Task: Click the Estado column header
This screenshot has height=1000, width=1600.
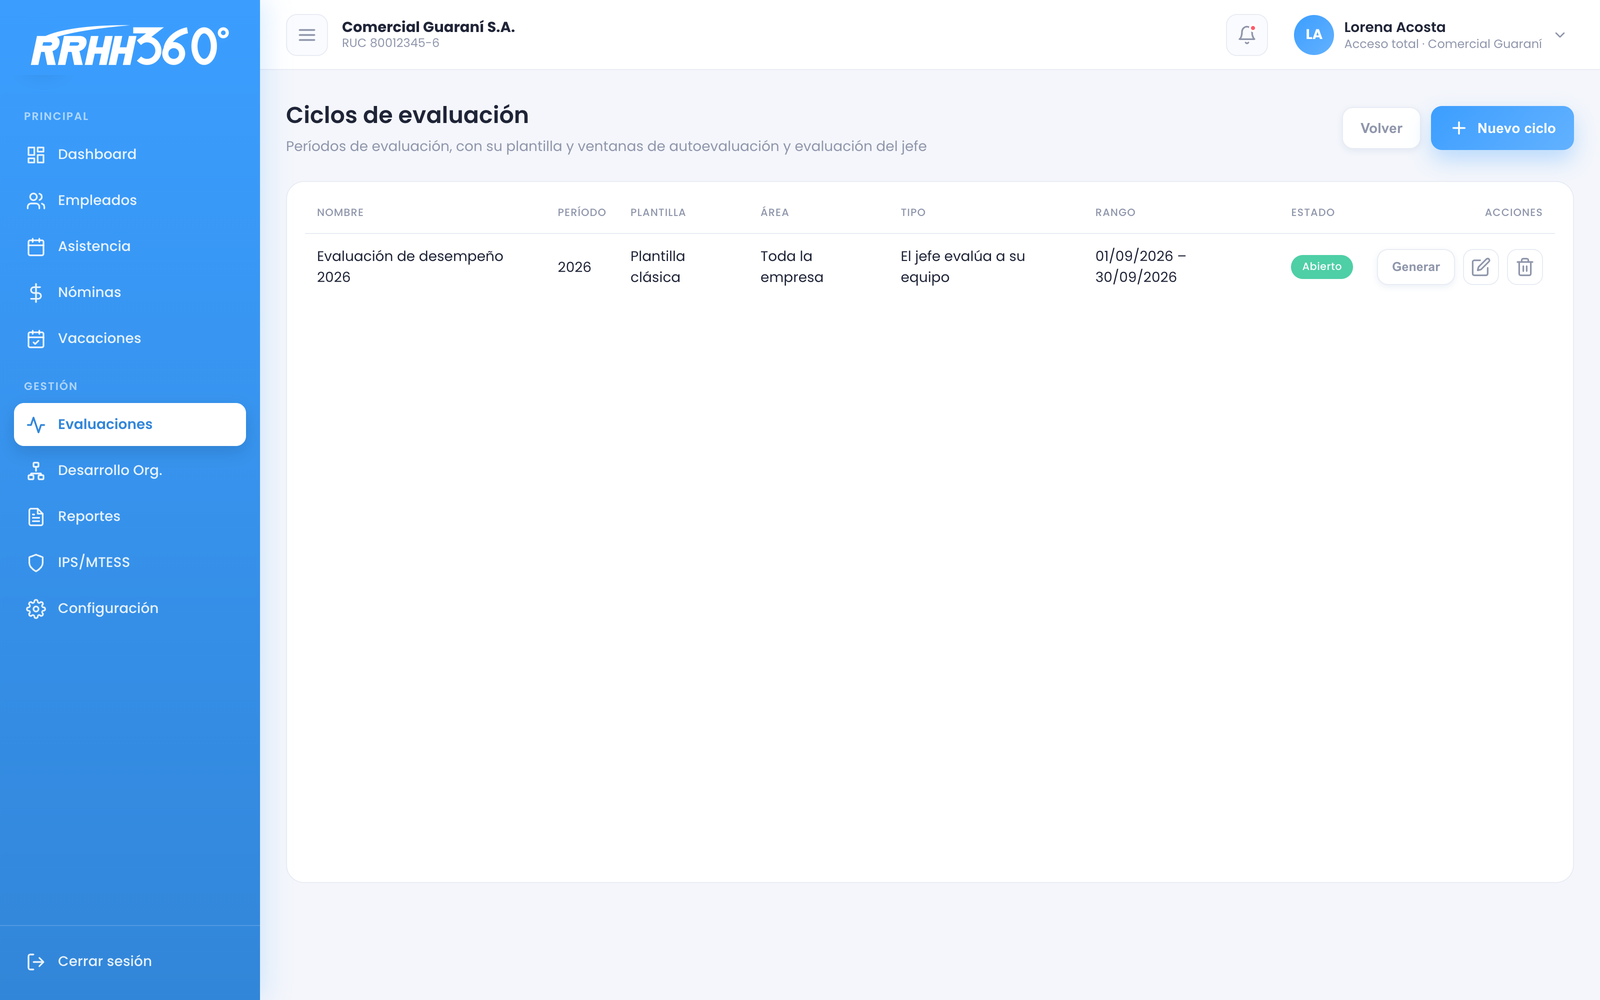Action: pos(1313,212)
